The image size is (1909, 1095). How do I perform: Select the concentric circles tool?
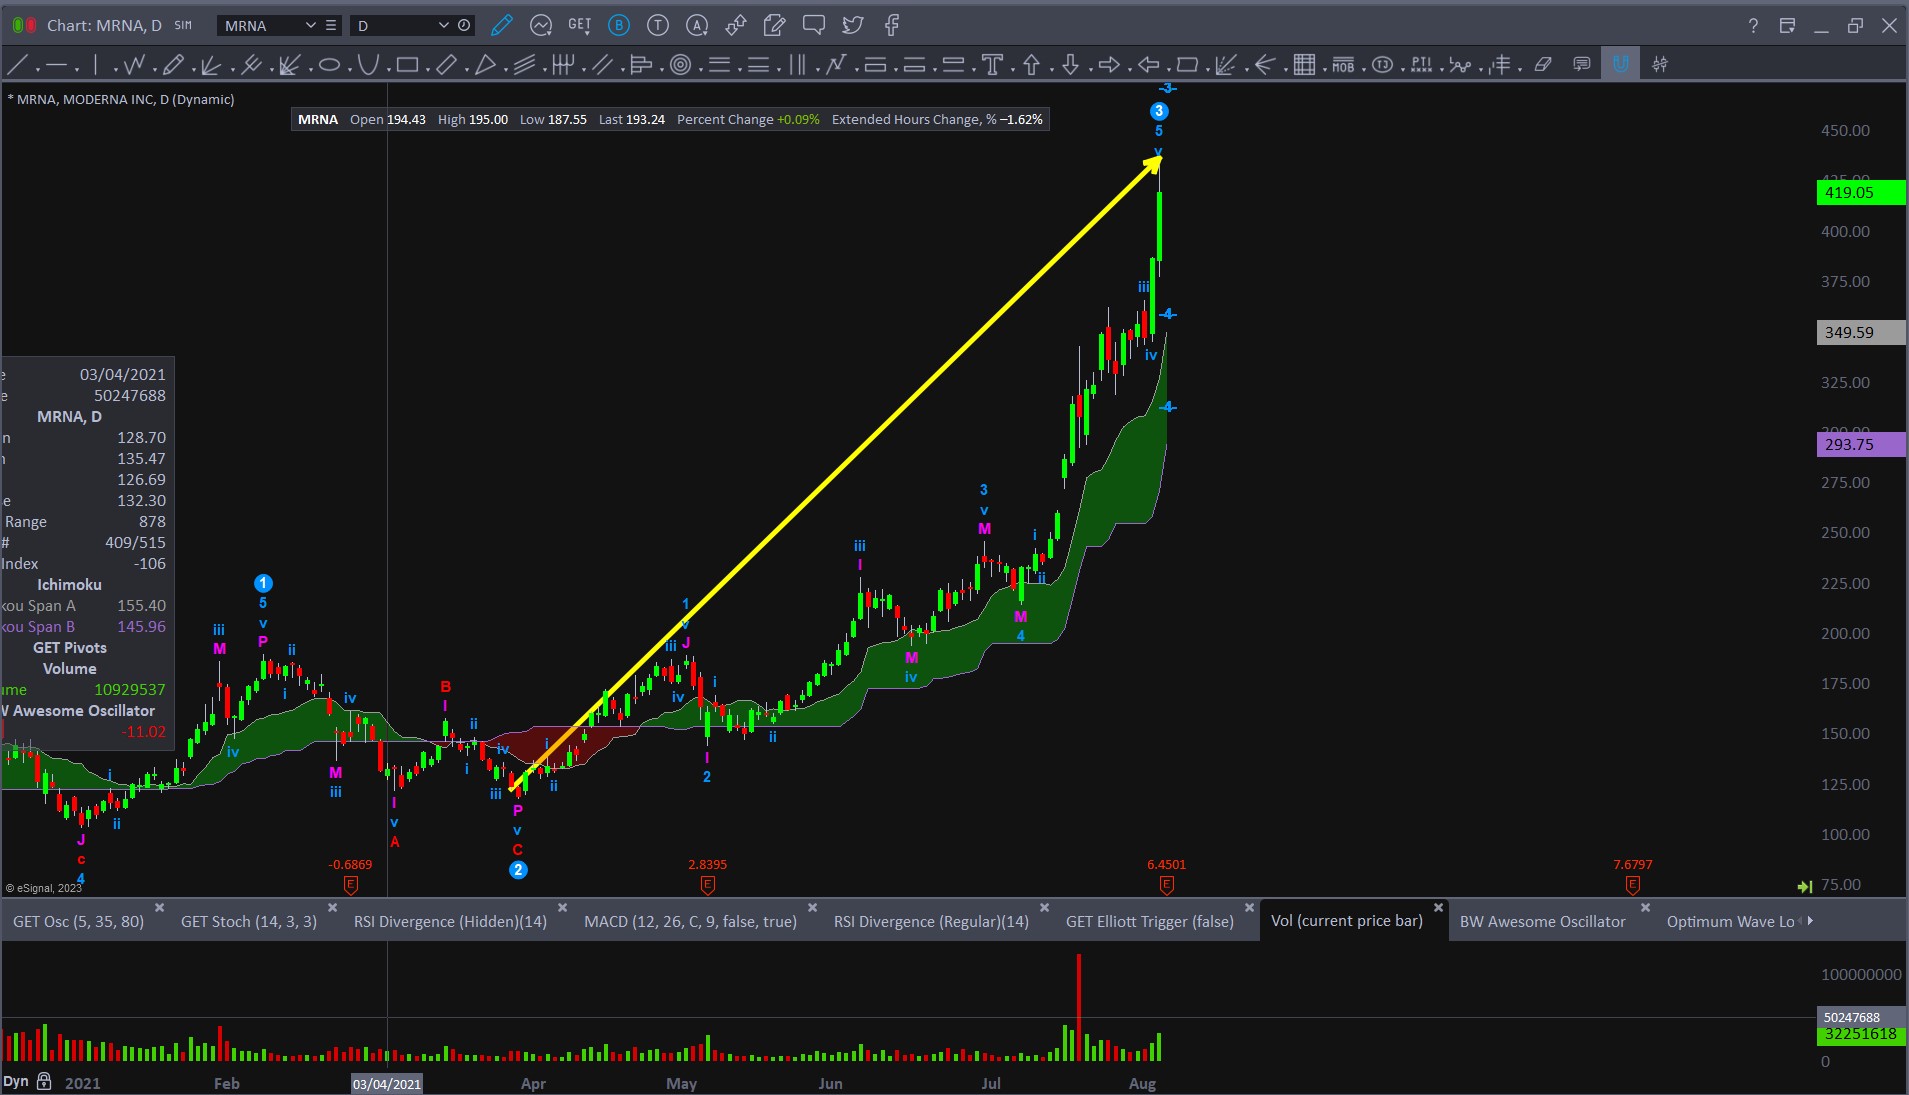(681, 65)
